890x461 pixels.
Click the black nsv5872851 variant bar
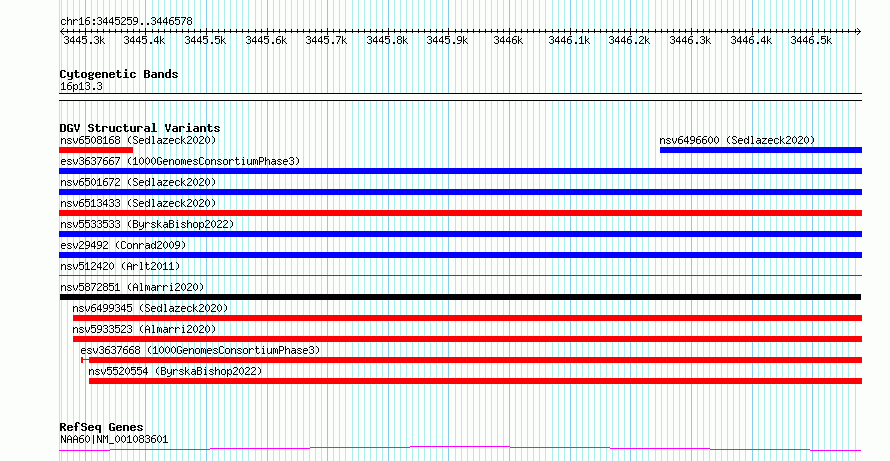[x=460, y=297]
